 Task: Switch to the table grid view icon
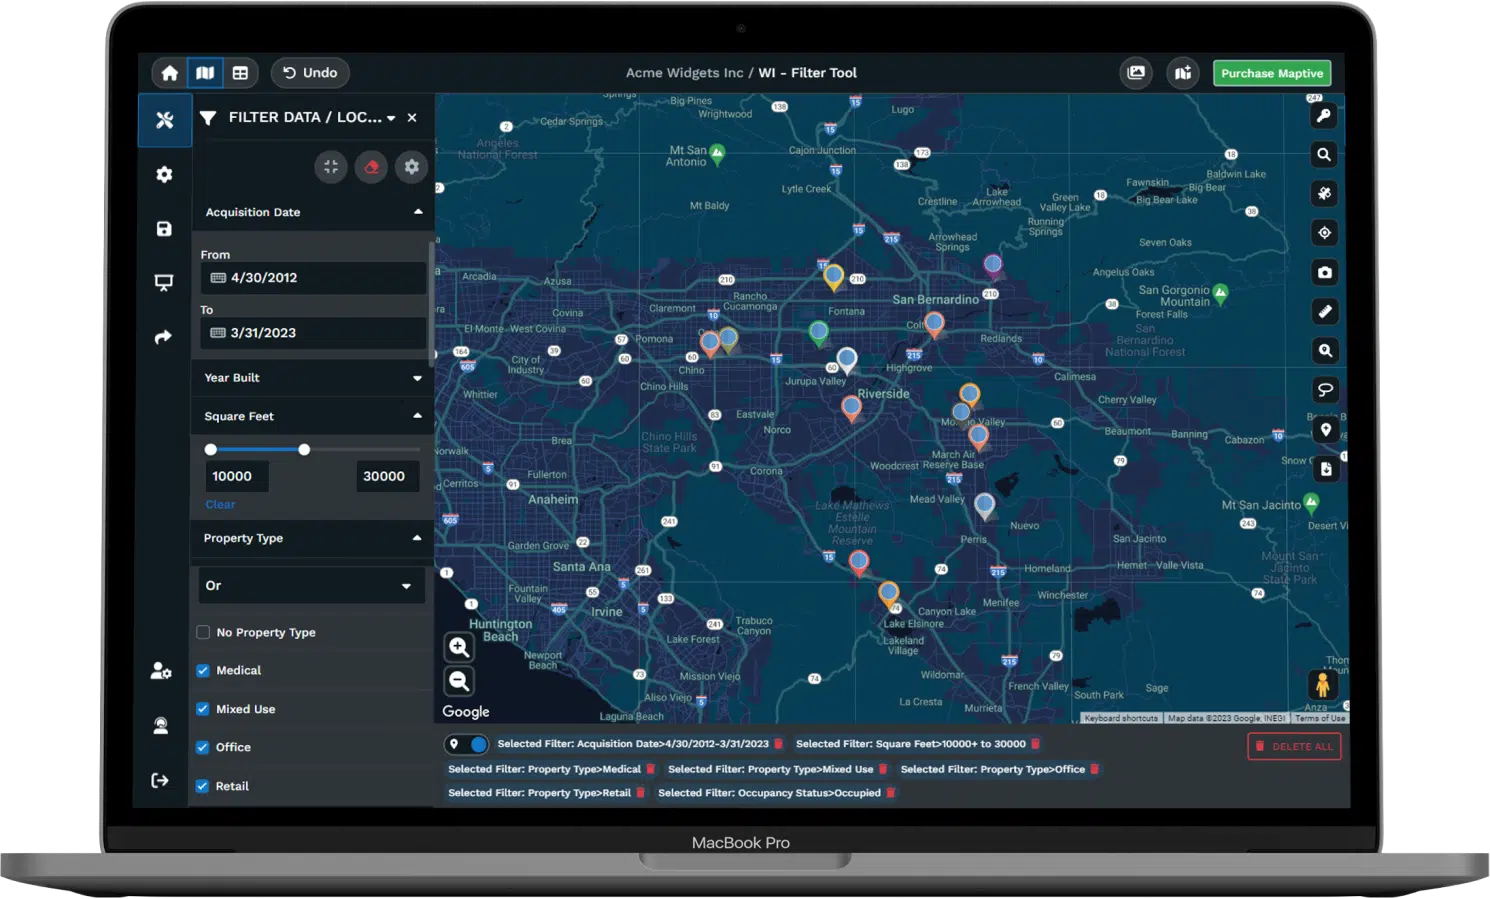coord(240,73)
